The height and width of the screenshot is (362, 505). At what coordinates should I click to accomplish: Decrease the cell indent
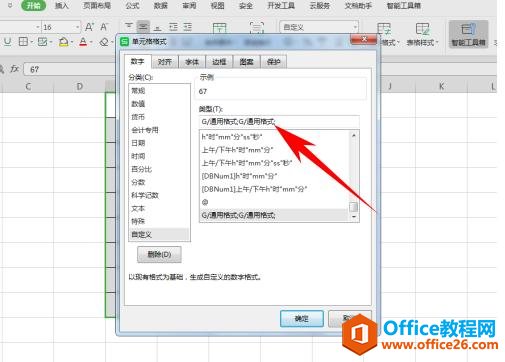coord(173,27)
